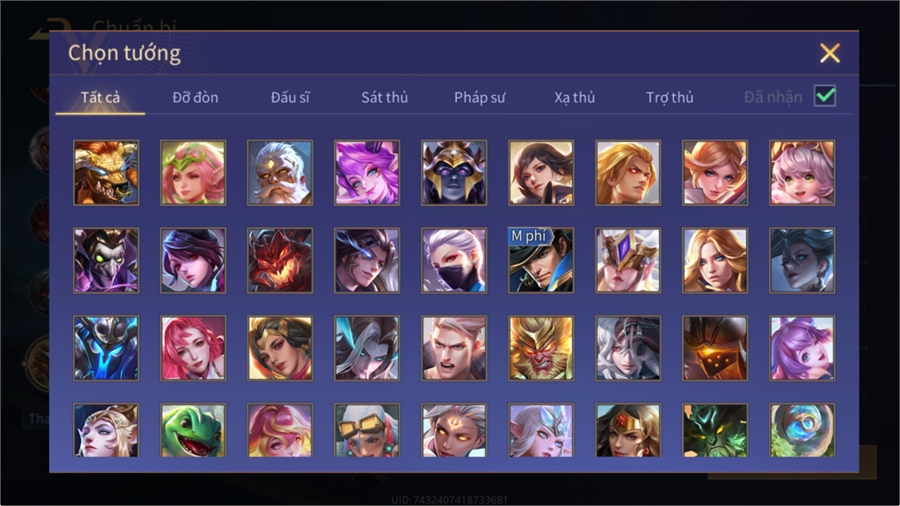Select the swirling blue orb hero thumbnail
Image resolution: width=900 pixels, height=506 pixels.
(x=802, y=430)
